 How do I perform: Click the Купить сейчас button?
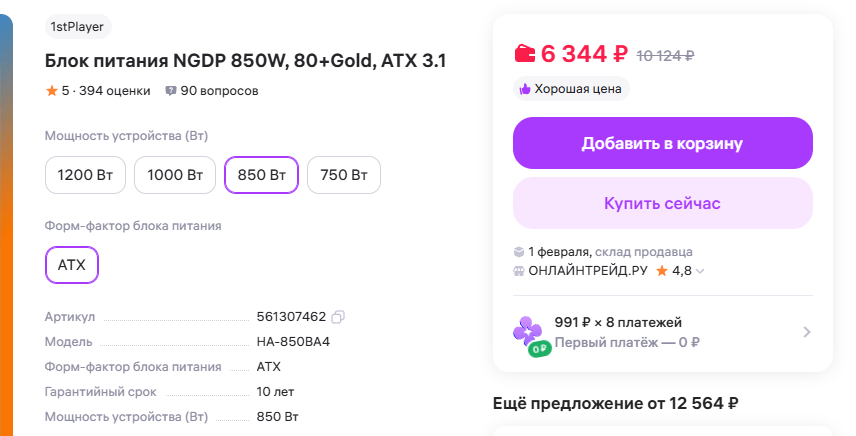click(662, 203)
